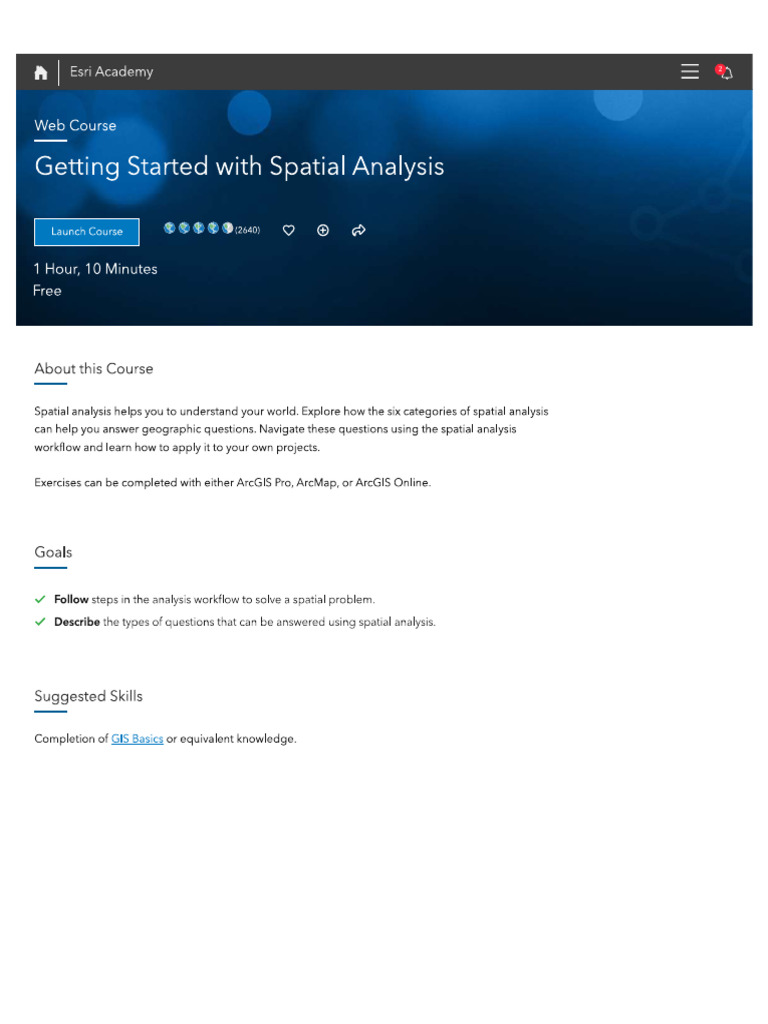Viewport: 768px width, 1024px height.
Task: Click the (2640) ratings count
Action: tap(248, 230)
